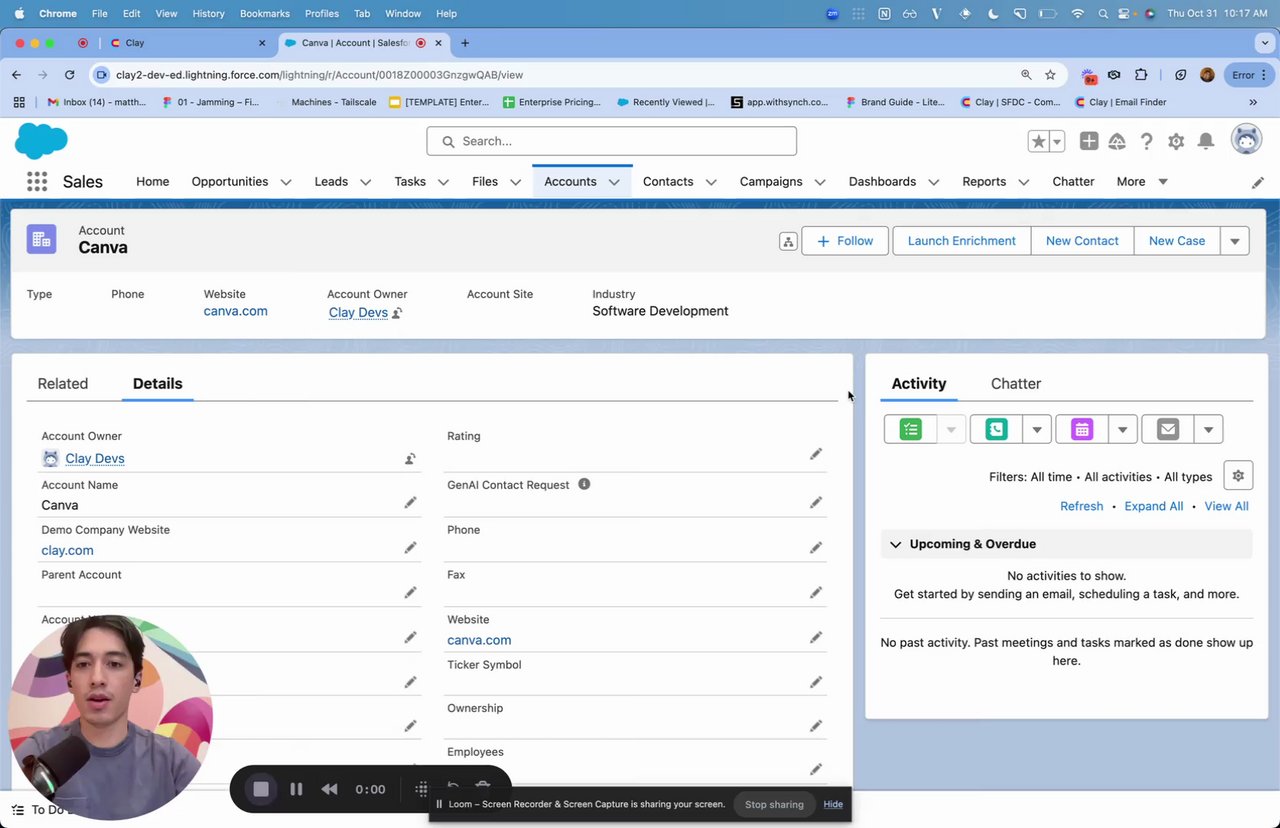Stop the Loom recording

(x=261, y=789)
